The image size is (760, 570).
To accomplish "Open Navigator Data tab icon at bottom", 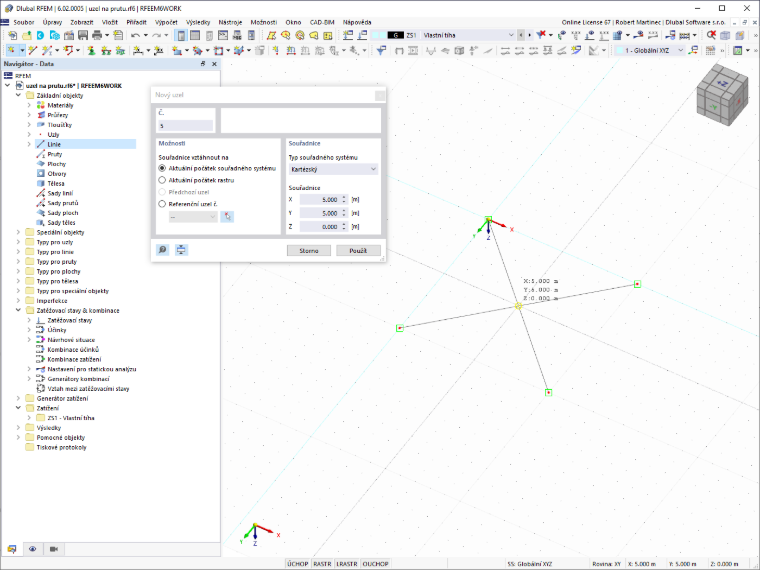I will click(x=12, y=549).
